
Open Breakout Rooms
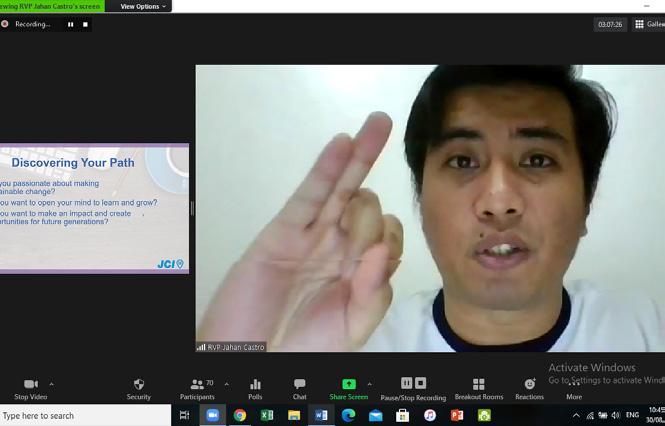pos(479,389)
